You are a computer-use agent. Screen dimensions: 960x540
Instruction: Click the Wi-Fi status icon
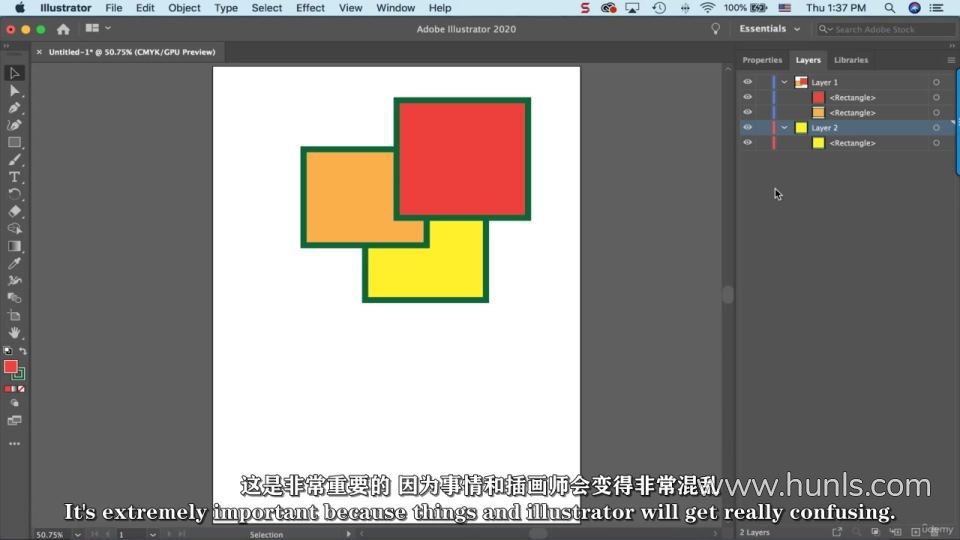click(x=707, y=8)
